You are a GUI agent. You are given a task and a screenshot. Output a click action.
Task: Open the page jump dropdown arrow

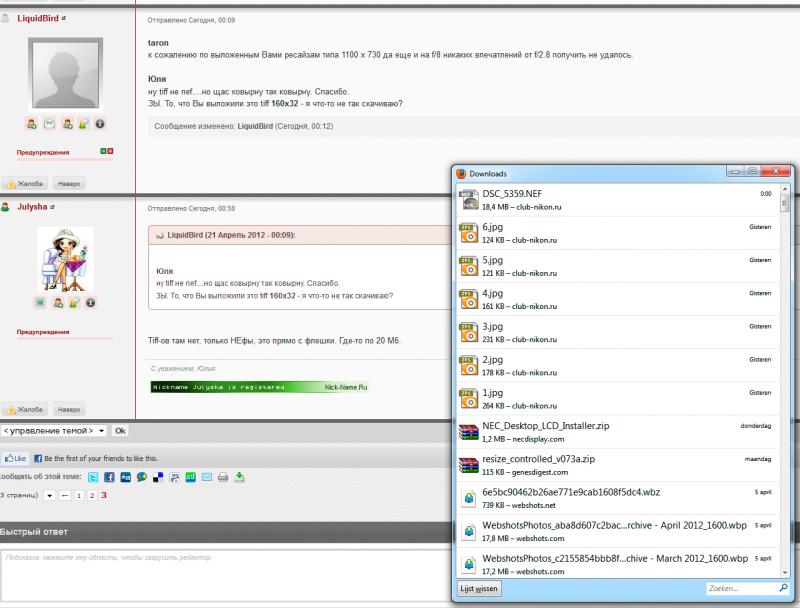coord(49,495)
